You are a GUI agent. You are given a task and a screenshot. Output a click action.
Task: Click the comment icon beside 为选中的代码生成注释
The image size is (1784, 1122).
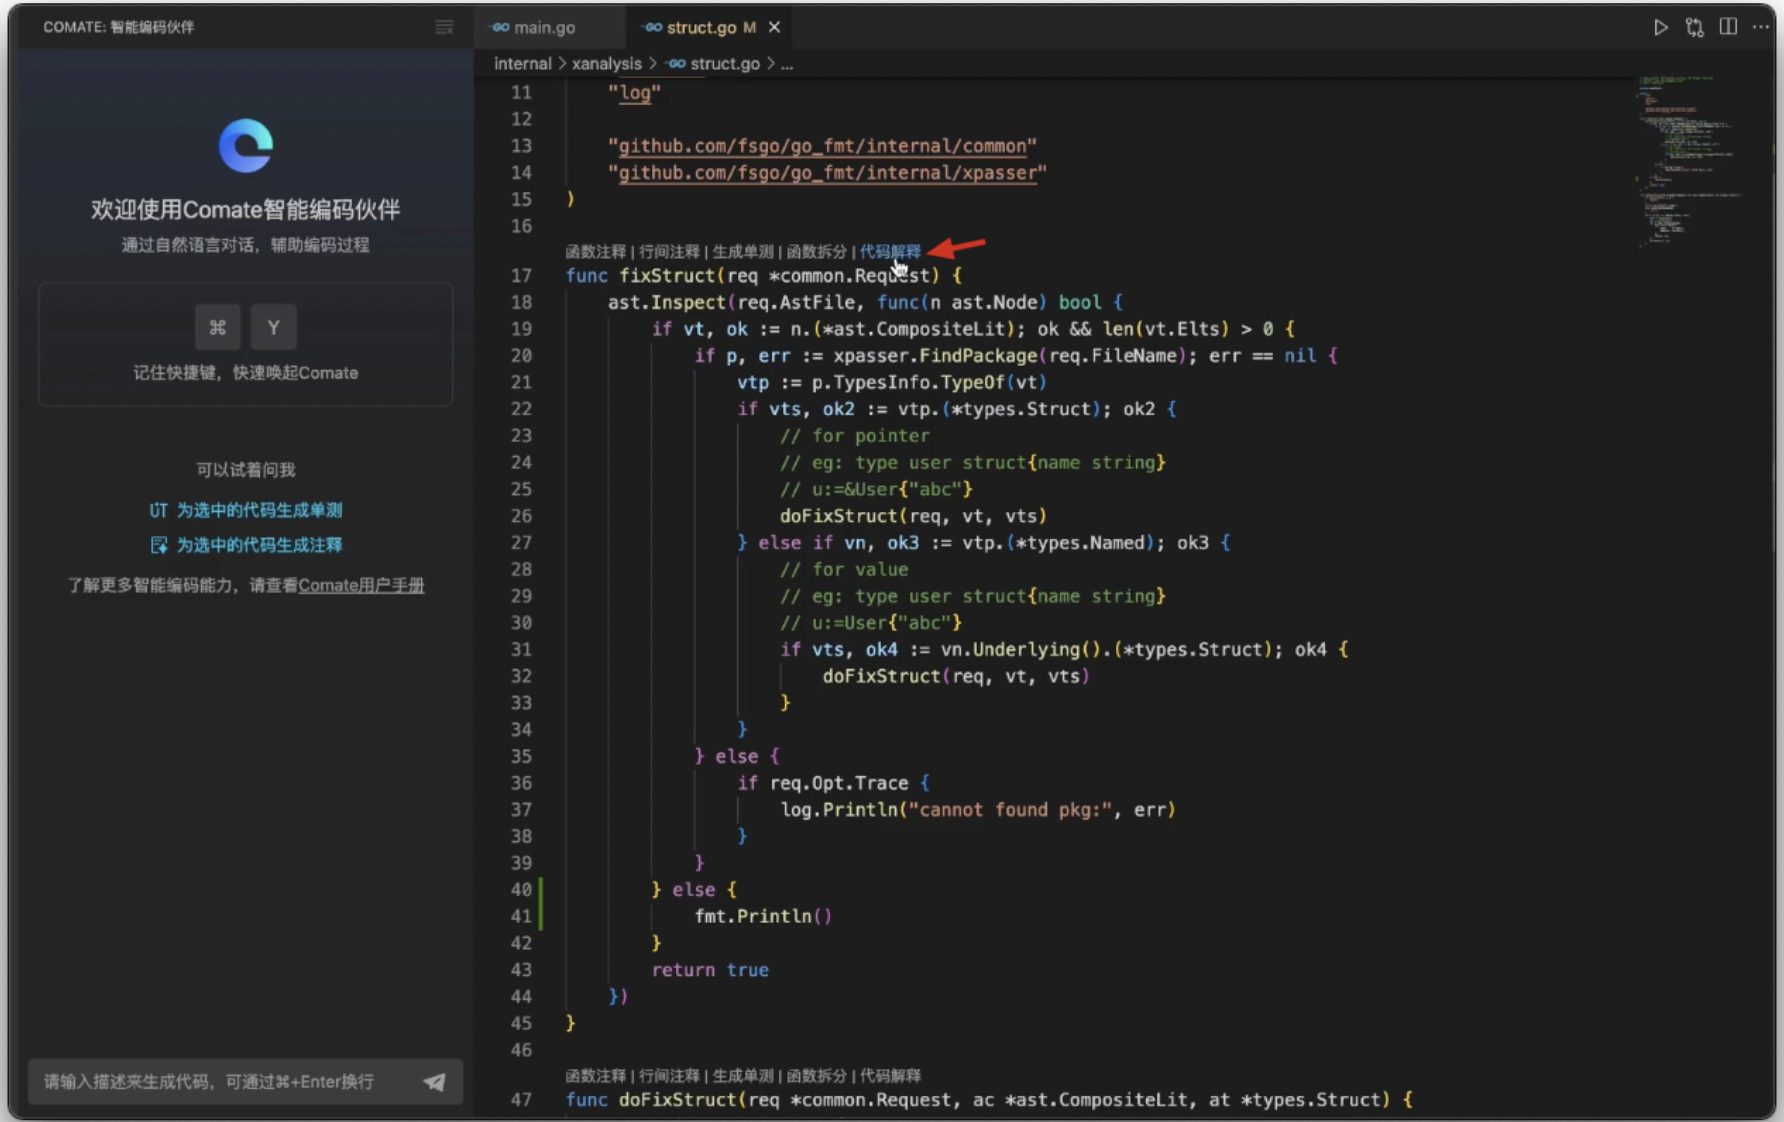(x=158, y=545)
